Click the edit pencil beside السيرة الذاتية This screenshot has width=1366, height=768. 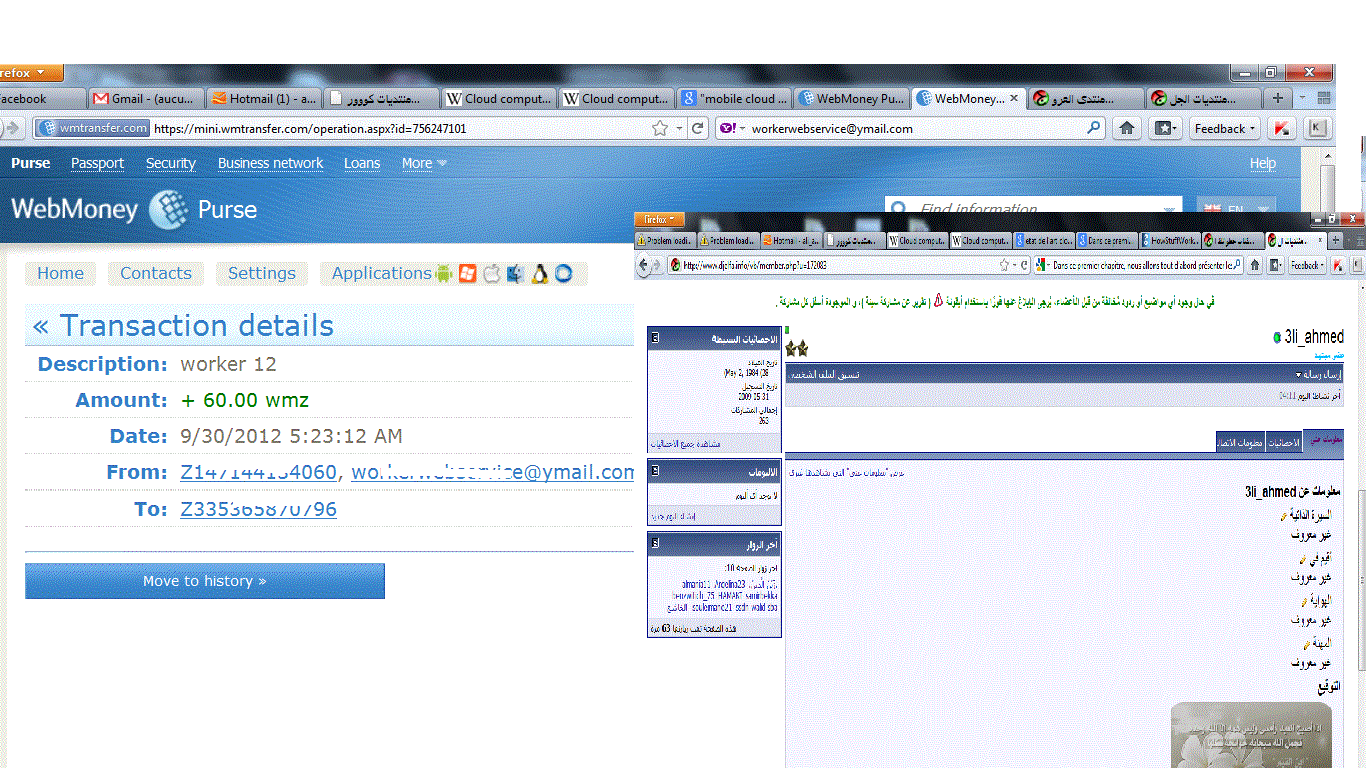(x=1283, y=516)
